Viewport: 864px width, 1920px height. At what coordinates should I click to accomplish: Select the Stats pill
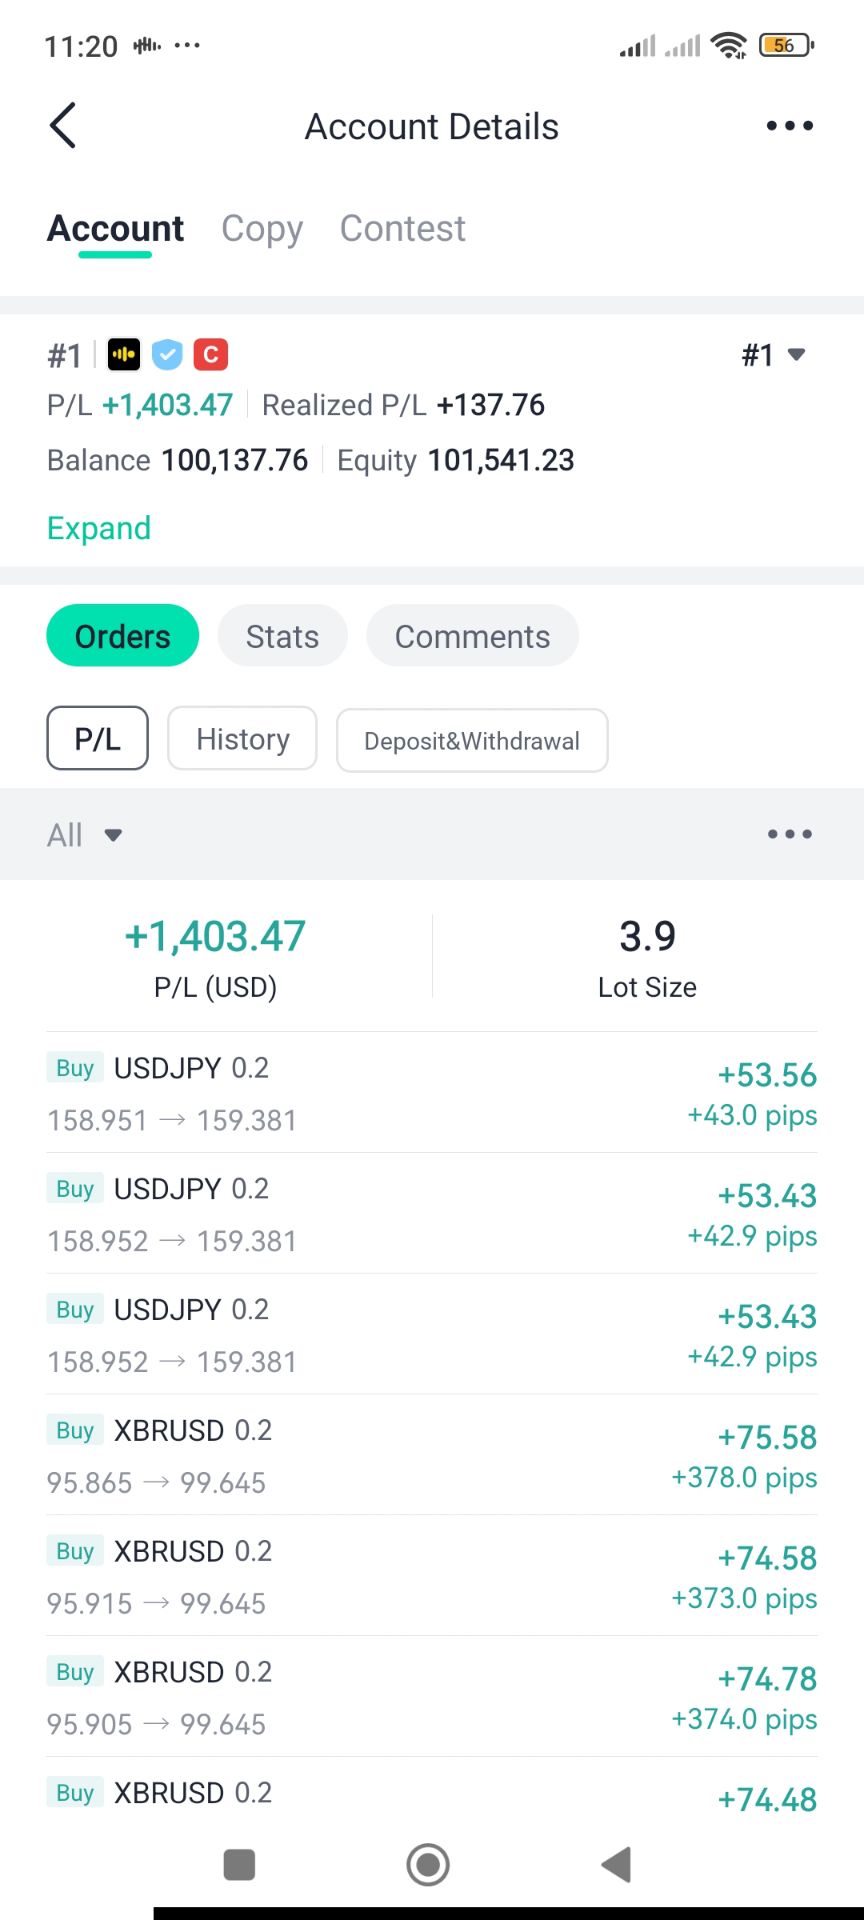pyautogui.click(x=282, y=636)
